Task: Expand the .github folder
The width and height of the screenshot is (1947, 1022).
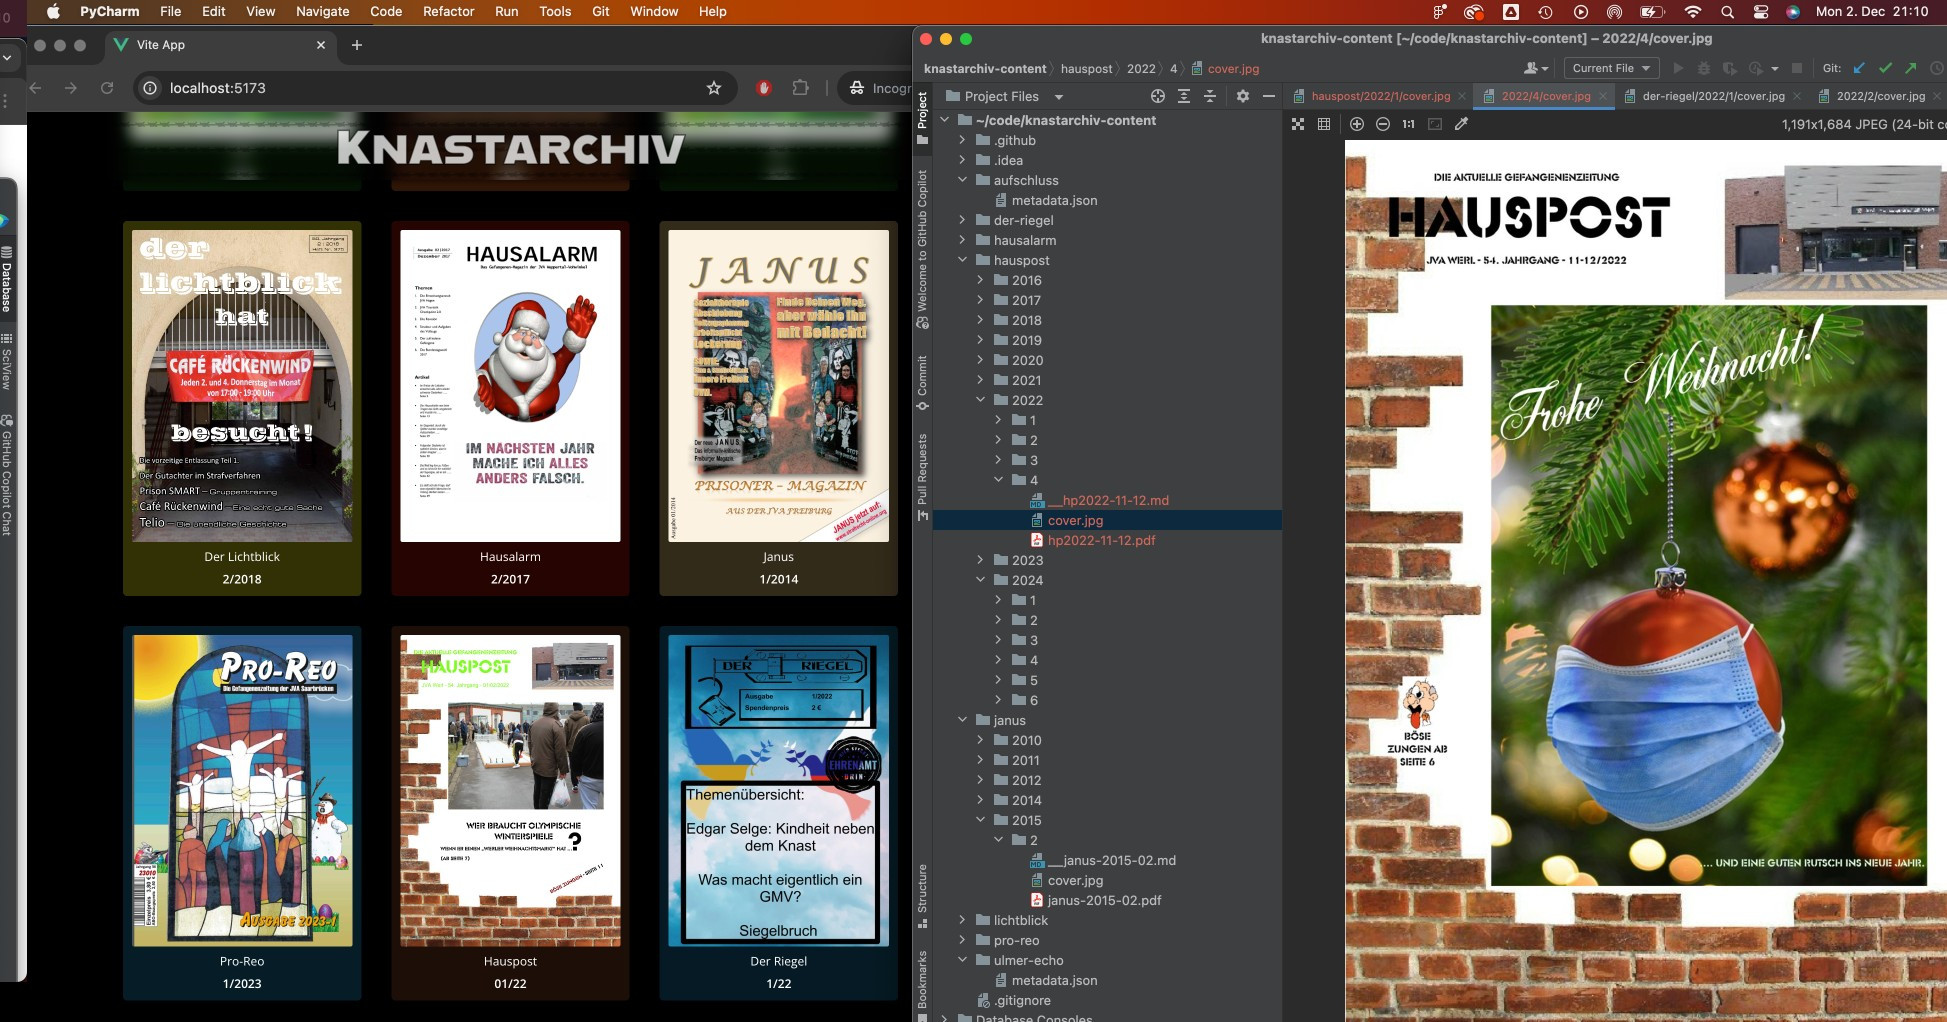Action: coord(962,140)
